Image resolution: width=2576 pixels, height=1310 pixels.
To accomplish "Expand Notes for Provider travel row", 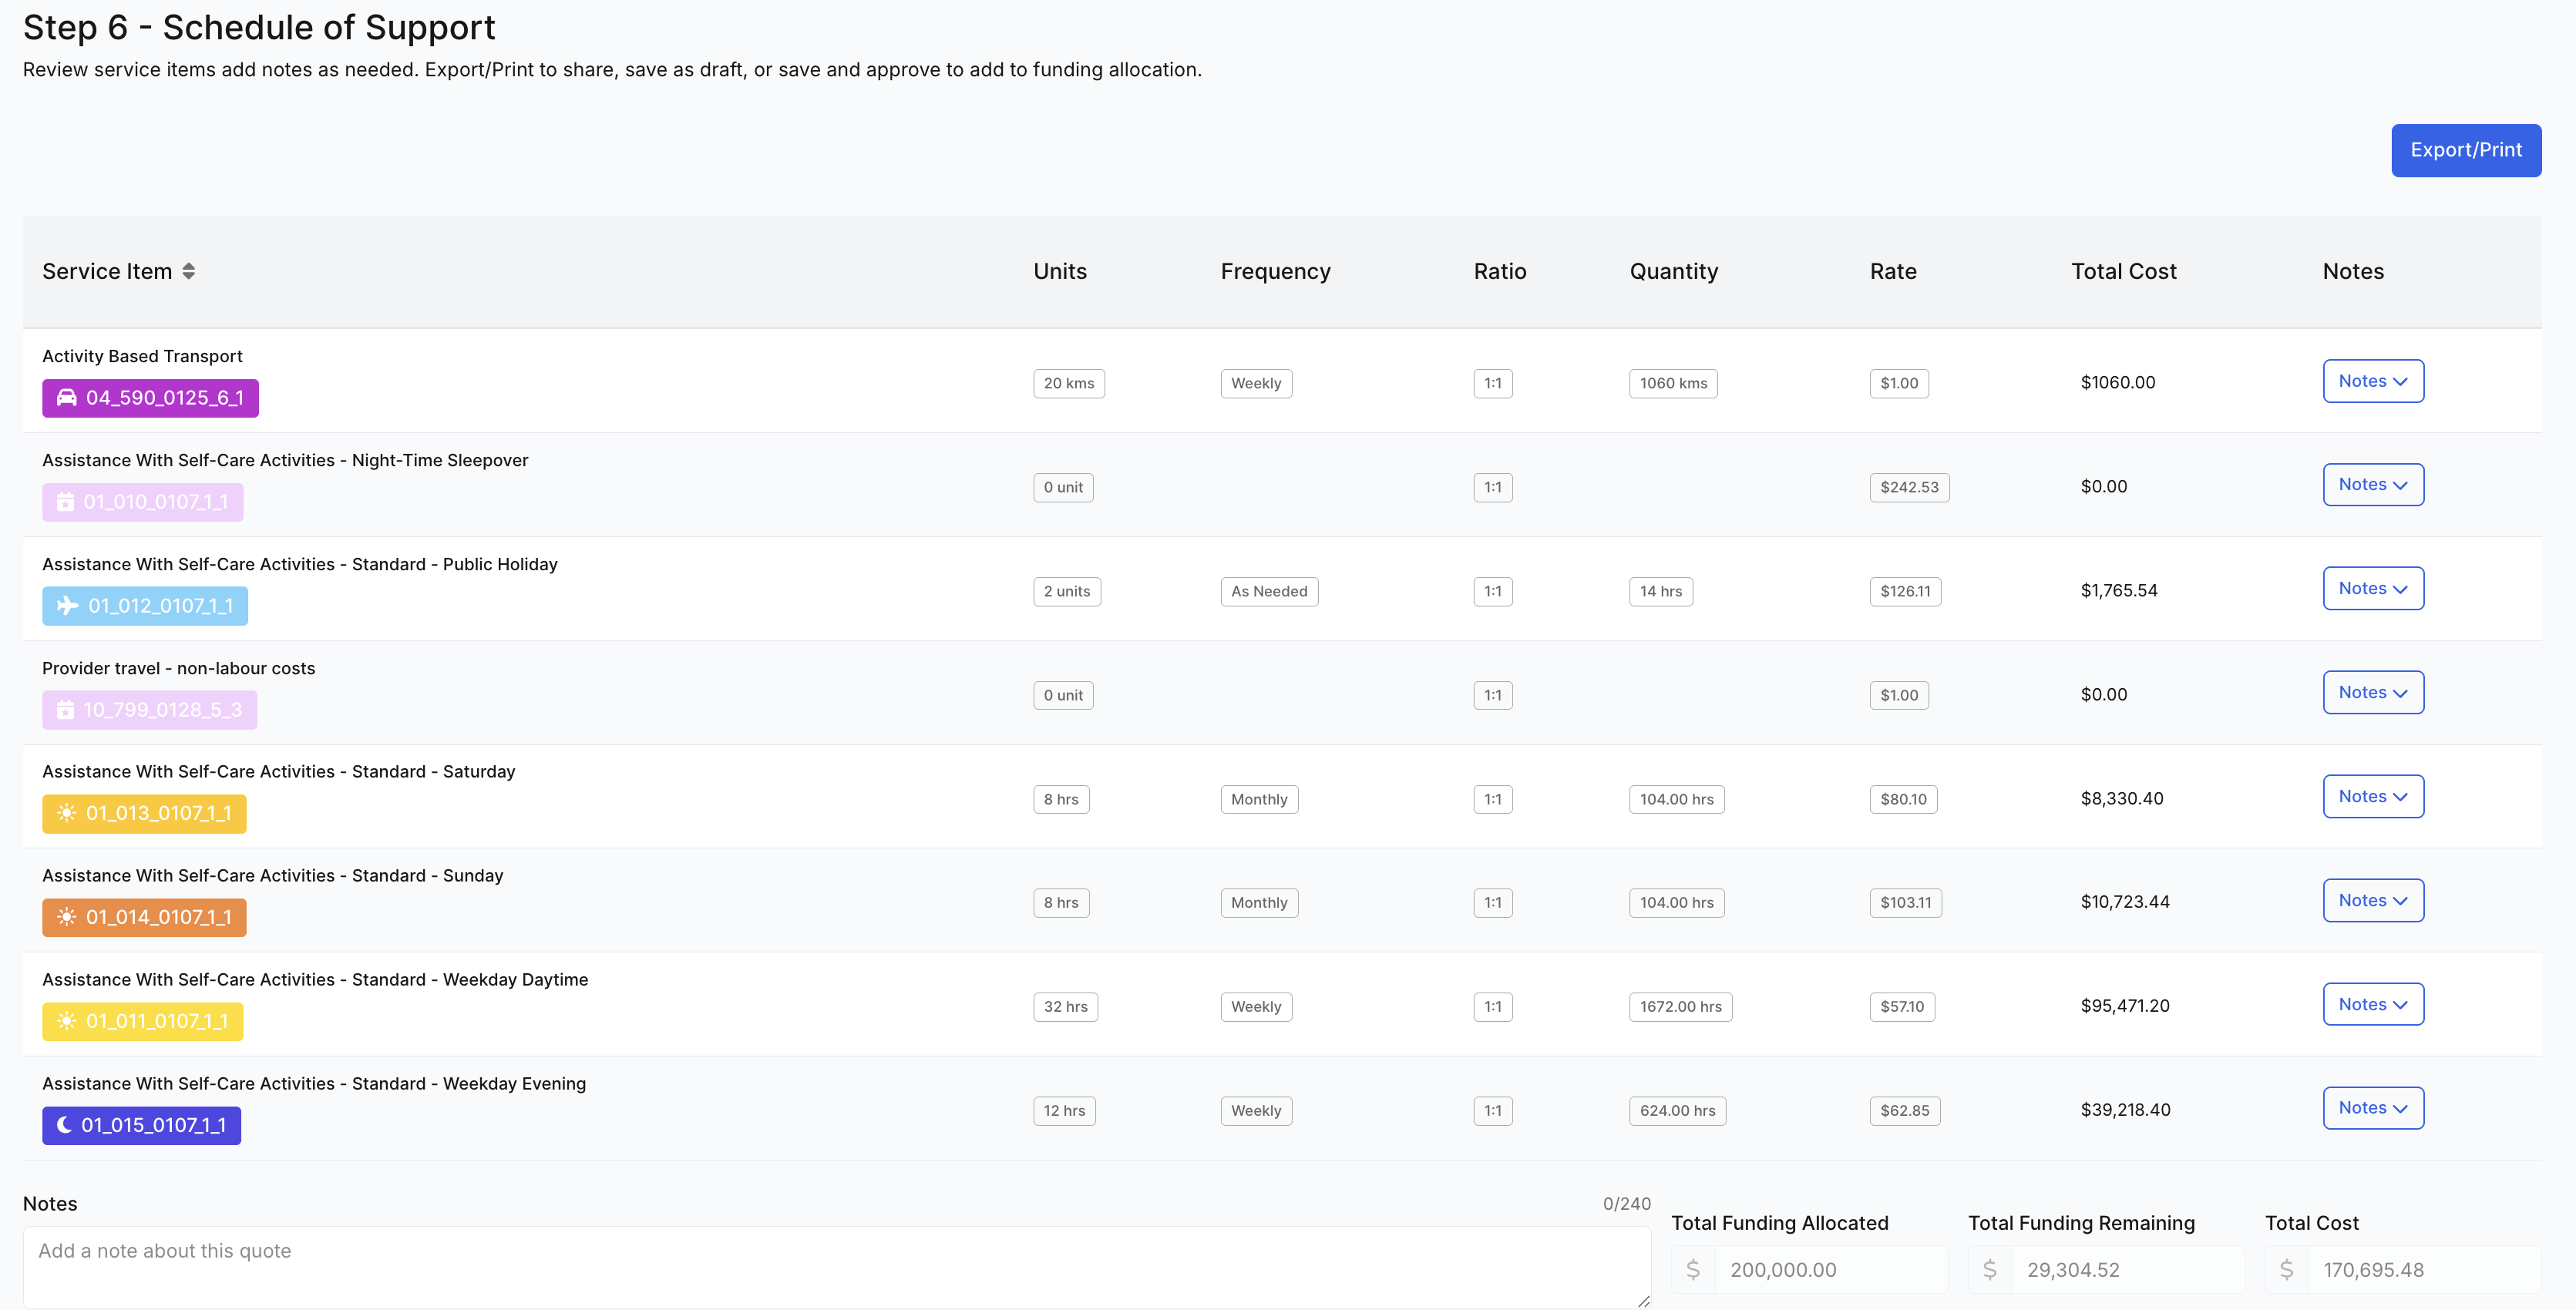I will pos(2373,692).
